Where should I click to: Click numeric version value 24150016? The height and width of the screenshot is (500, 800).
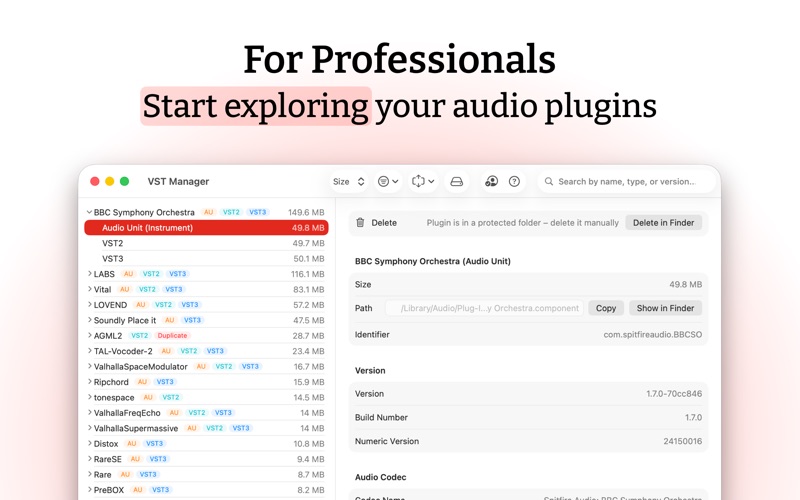[683, 441]
